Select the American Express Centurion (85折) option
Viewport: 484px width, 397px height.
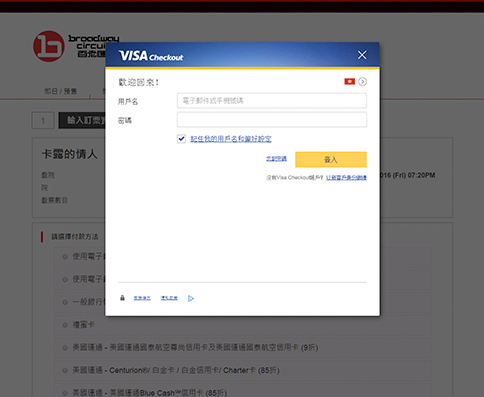click(x=65, y=370)
